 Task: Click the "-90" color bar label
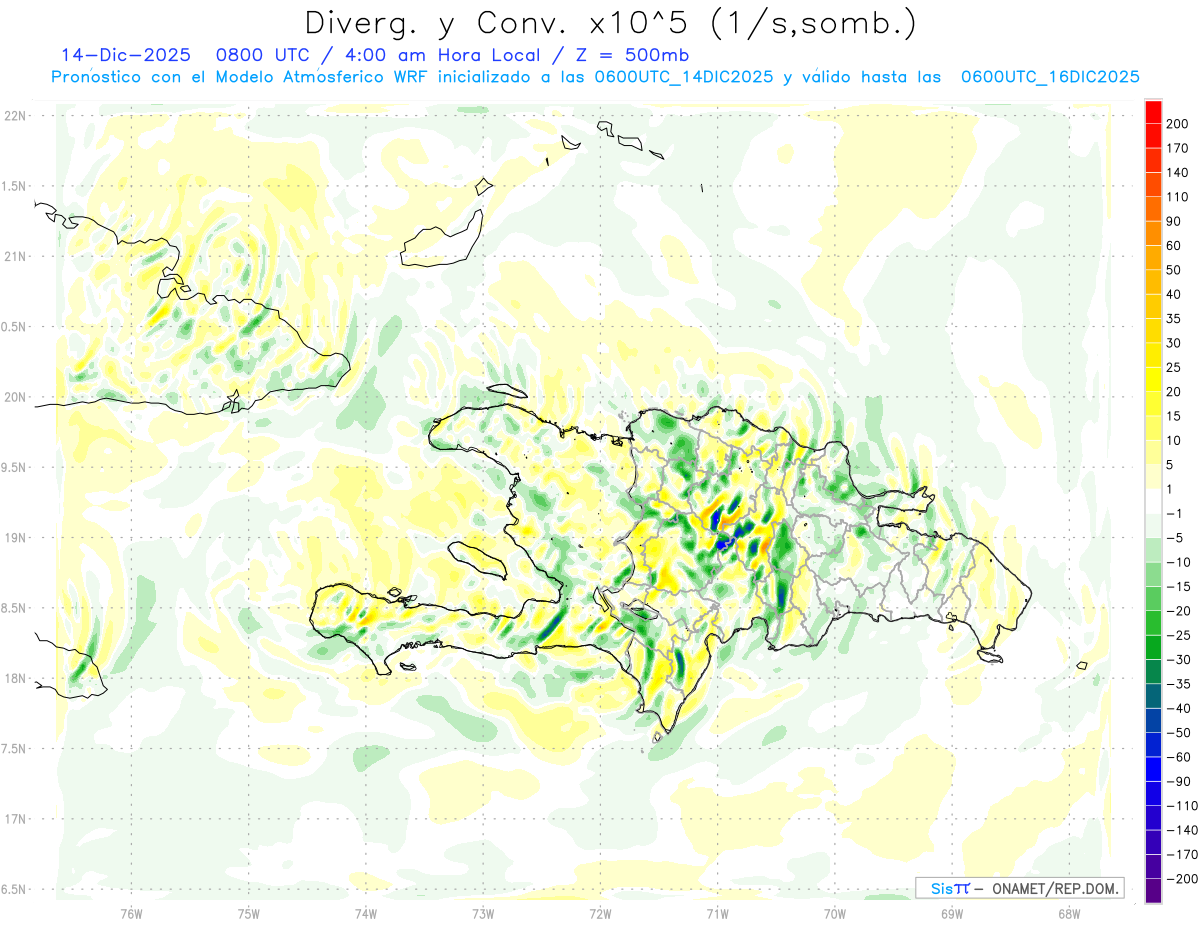click(x=1181, y=781)
